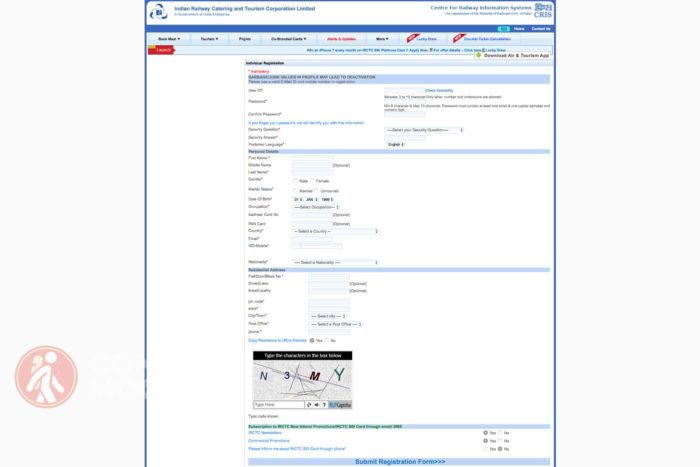Click the IRCTC Newsletters link text
Image resolution: width=700 pixels, height=467 pixels.
coord(265,433)
